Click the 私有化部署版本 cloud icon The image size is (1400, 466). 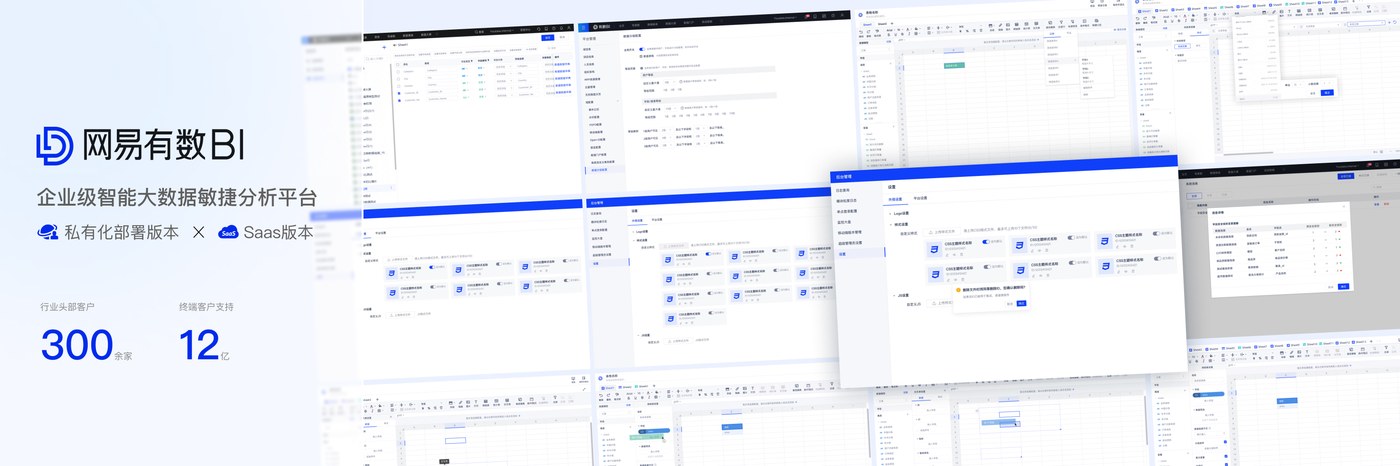(48, 232)
